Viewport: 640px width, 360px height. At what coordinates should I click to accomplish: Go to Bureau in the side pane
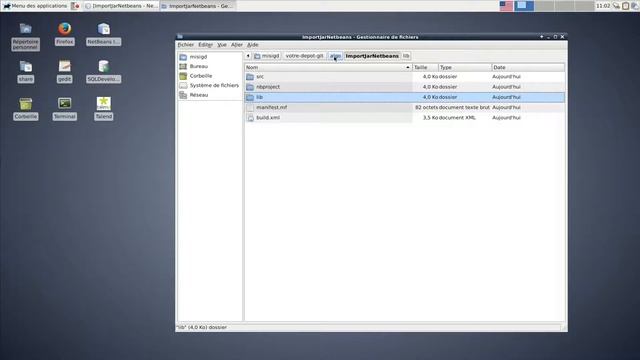tap(210, 66)
